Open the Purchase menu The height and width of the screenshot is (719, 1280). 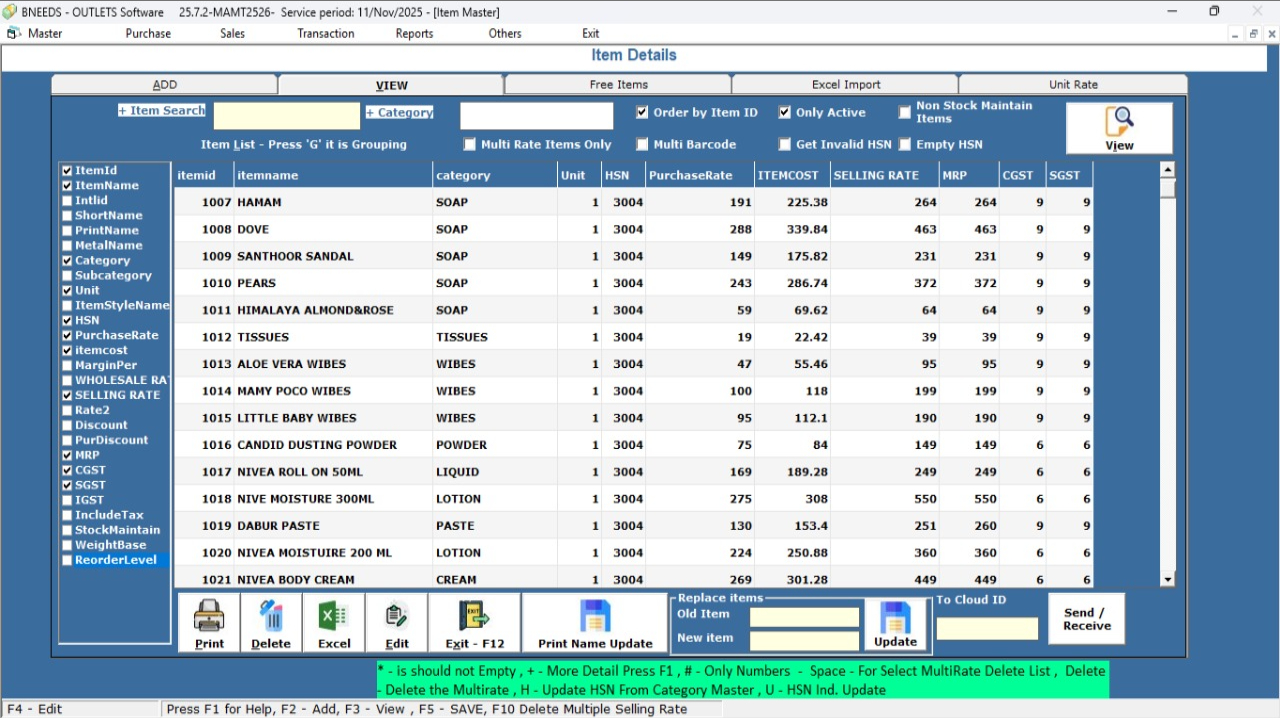pos(148,33)
